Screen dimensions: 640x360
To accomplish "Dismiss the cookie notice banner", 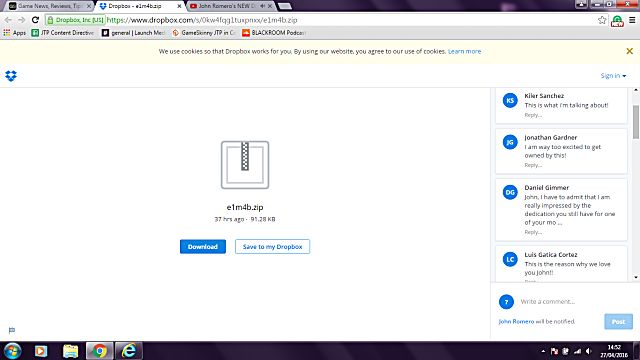I will click(x=629, y=51).
